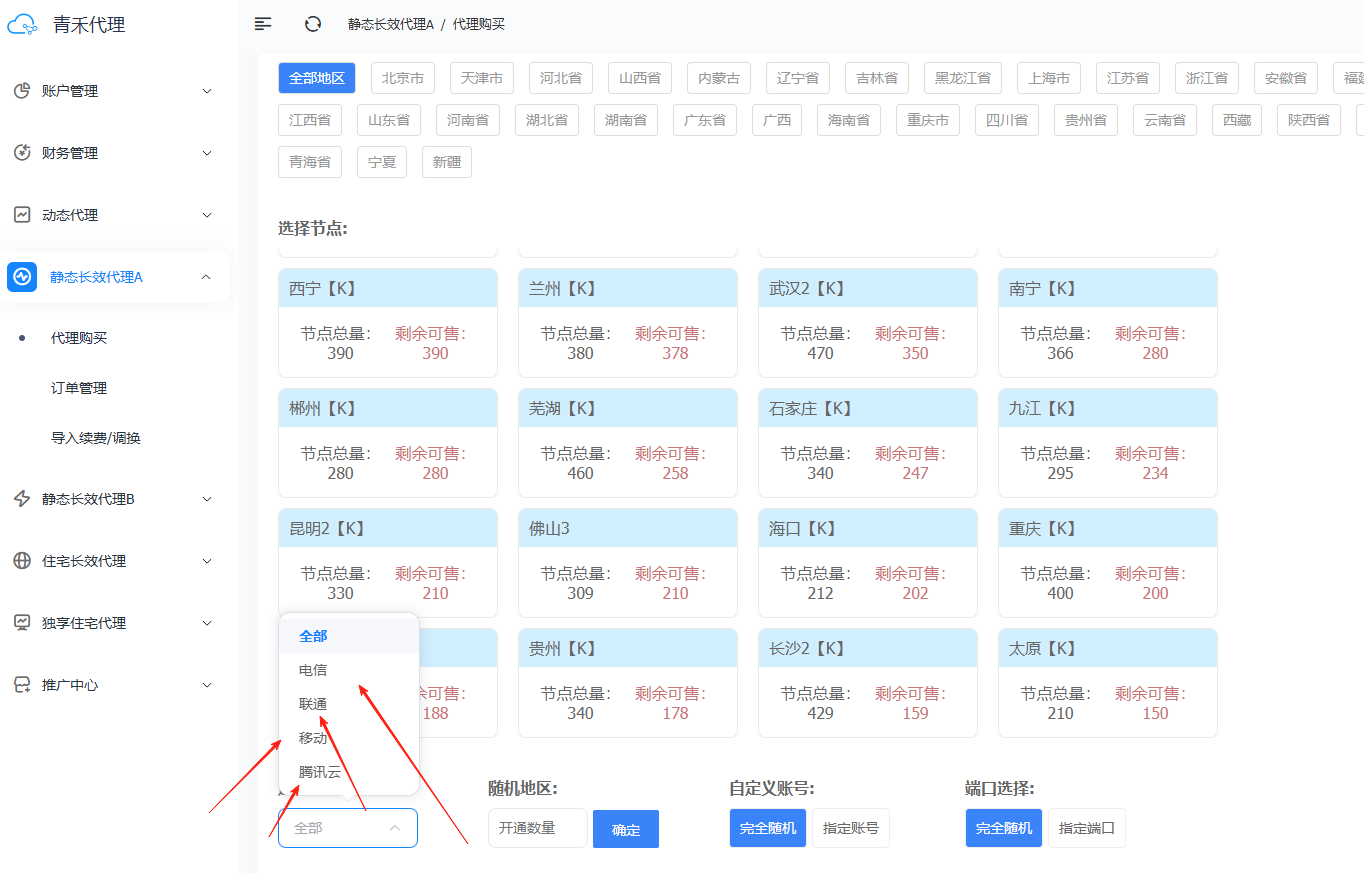This screenshot has width=1364, height=873.
Task: Click the 住宅长效代理 globe icon
Action: [22, 561]
